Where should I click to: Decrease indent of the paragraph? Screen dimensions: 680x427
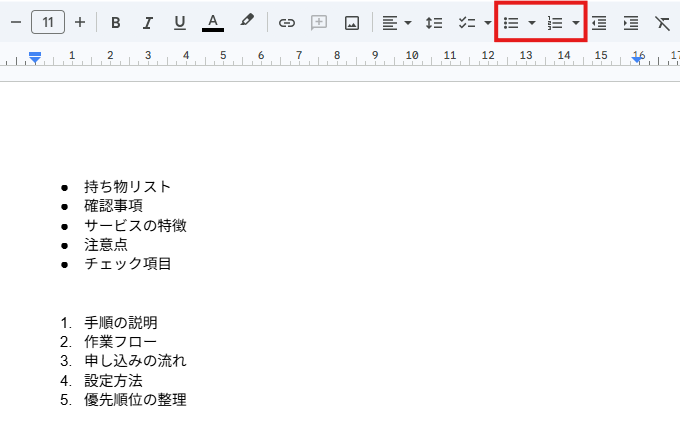pyautogui.click(x=599, y=23)
